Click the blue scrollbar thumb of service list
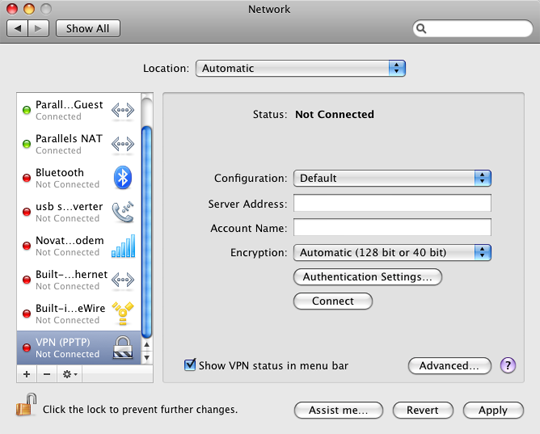 [x=147, y=231]
